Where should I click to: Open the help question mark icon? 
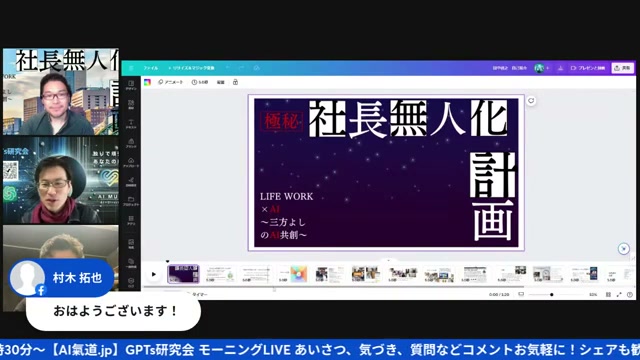pos(630,294)
